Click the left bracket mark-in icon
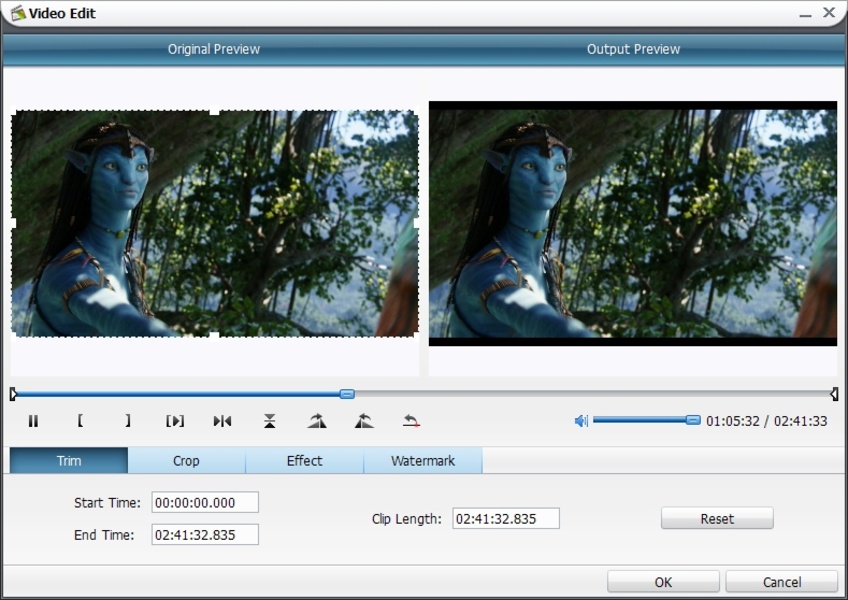The height and width of the screenshot is (600, 848). coord(80,421)
